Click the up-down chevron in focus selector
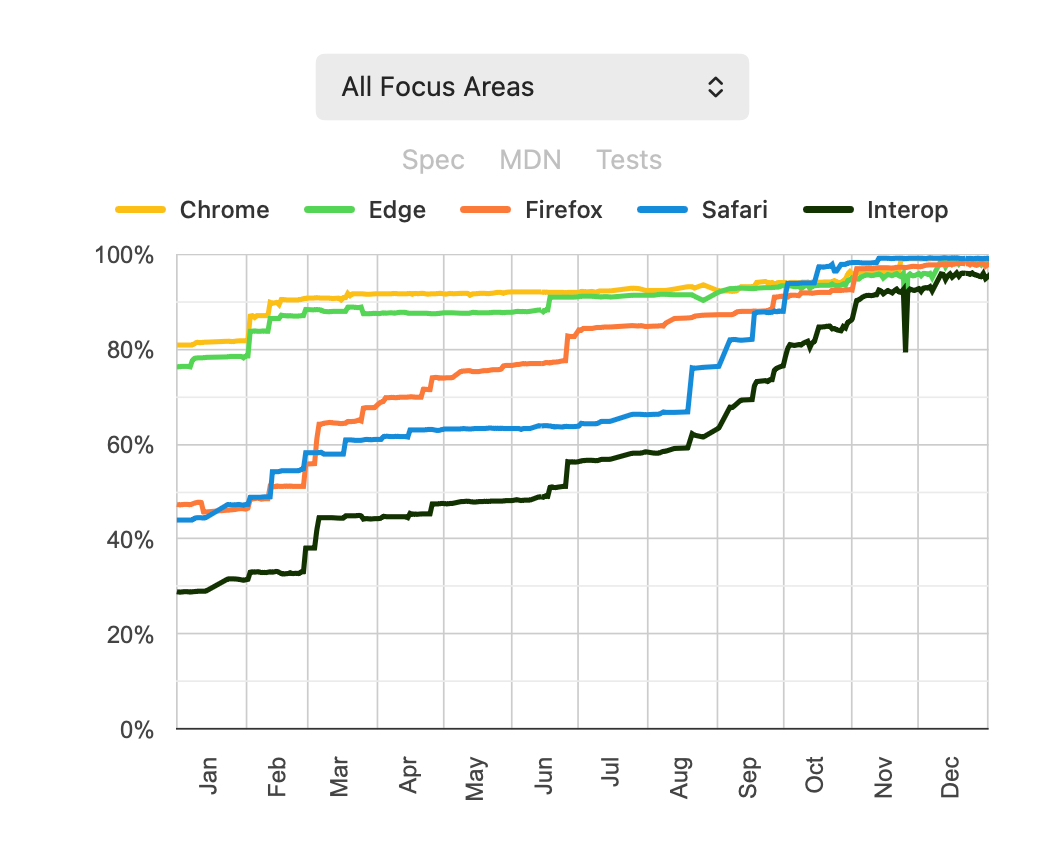This screenshot has height=844, width=1064. (x=715, y=87)
